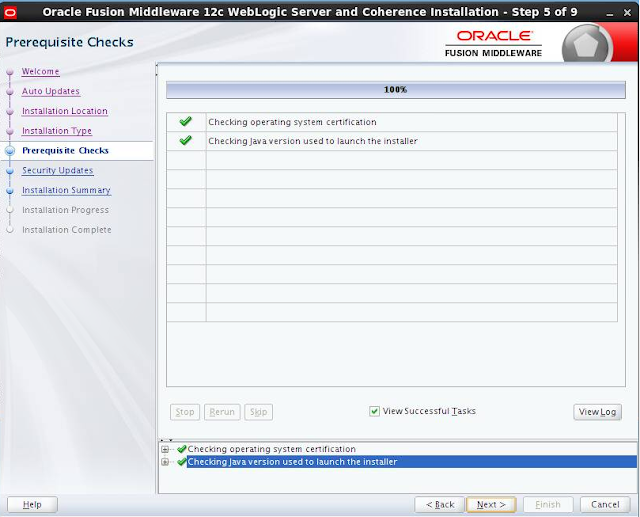The image size is (640, 517).
Task: Click the tree check icon for operating system certification
Action: [182, 449]
